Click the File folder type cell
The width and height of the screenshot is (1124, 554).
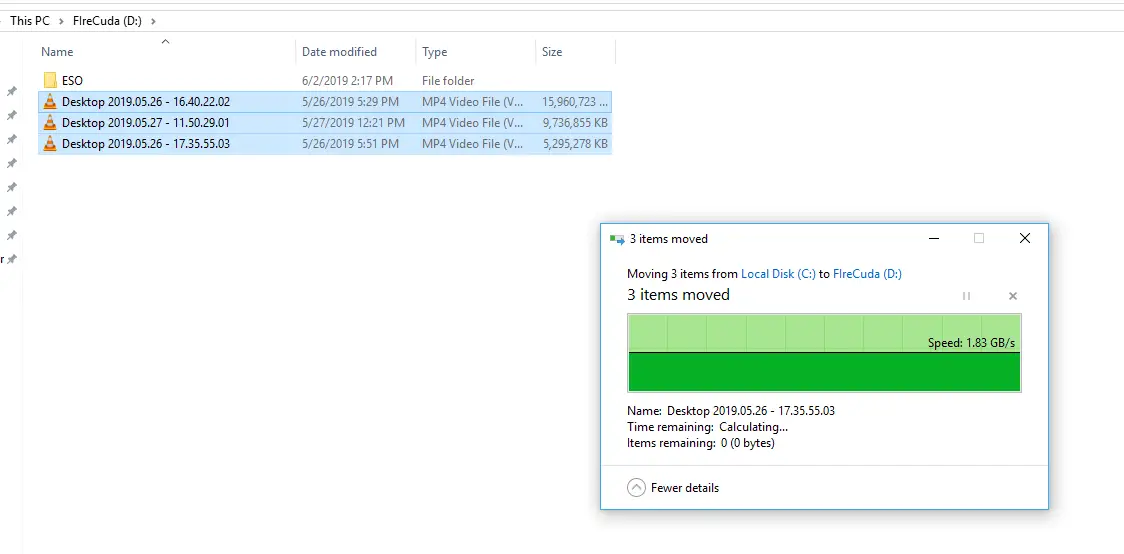point(448,81)
